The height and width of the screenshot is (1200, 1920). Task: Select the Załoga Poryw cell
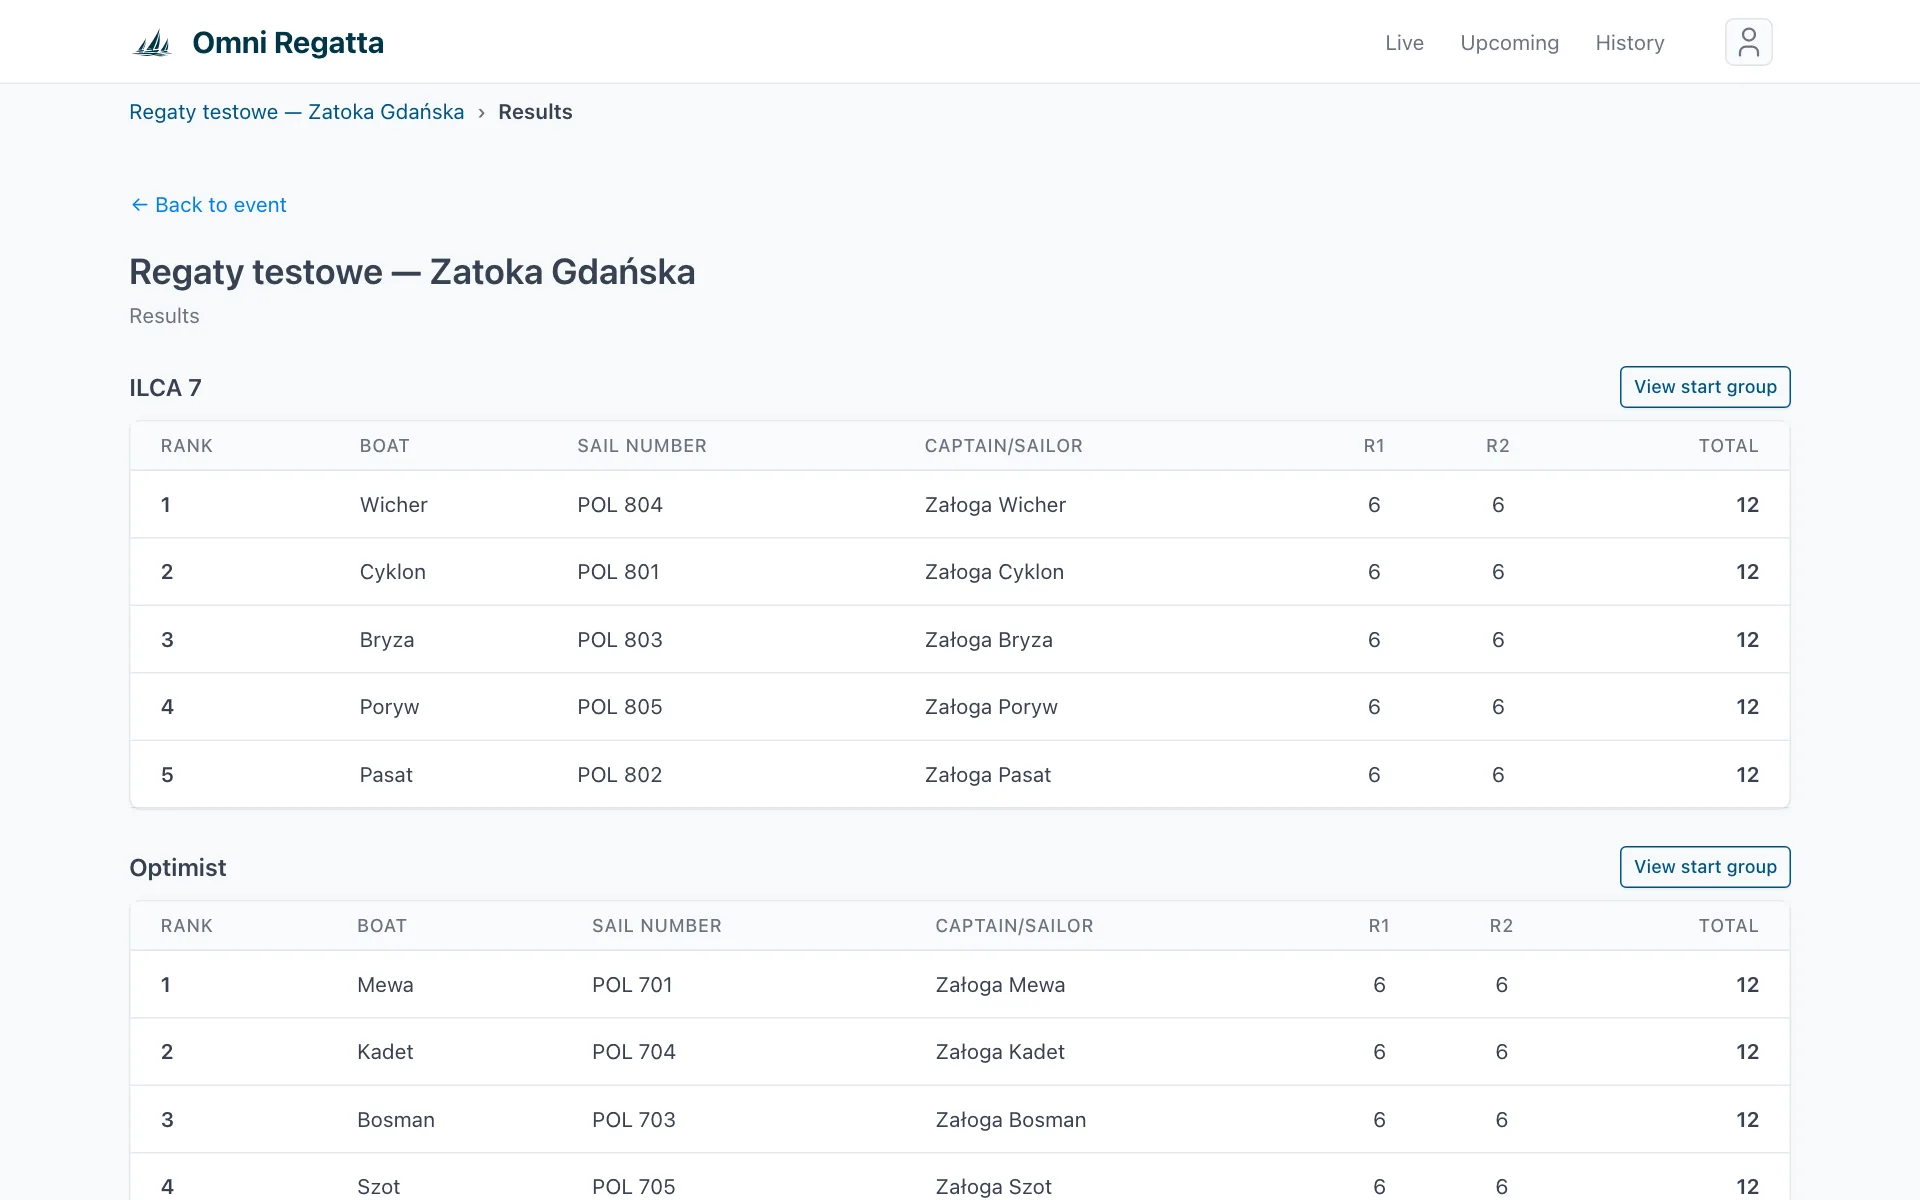(x=991, y=707)
